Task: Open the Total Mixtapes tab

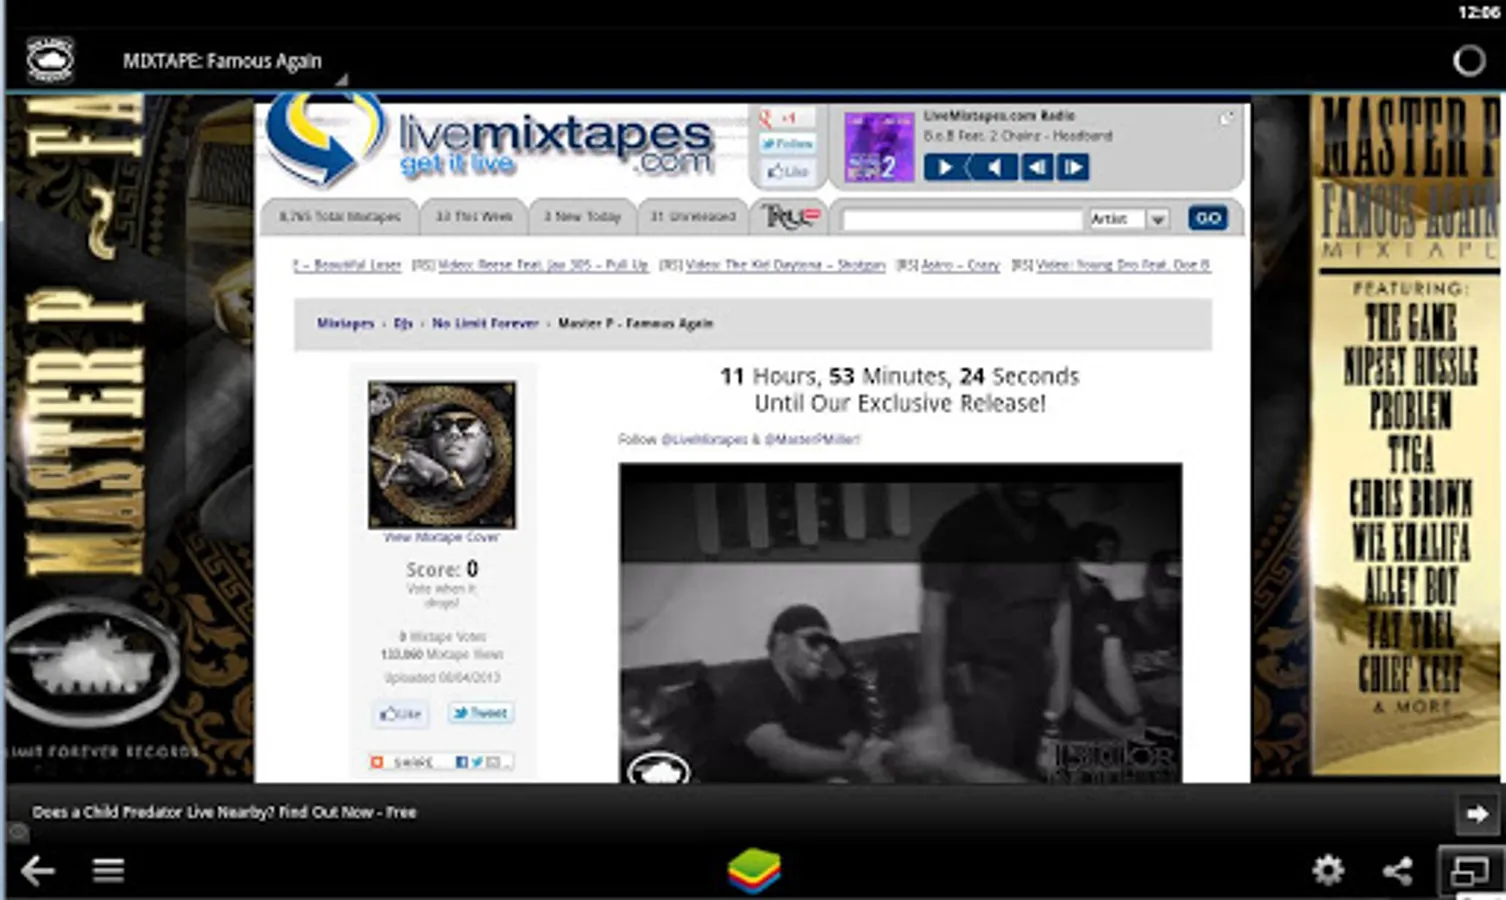Action: [x=340, y=216]
